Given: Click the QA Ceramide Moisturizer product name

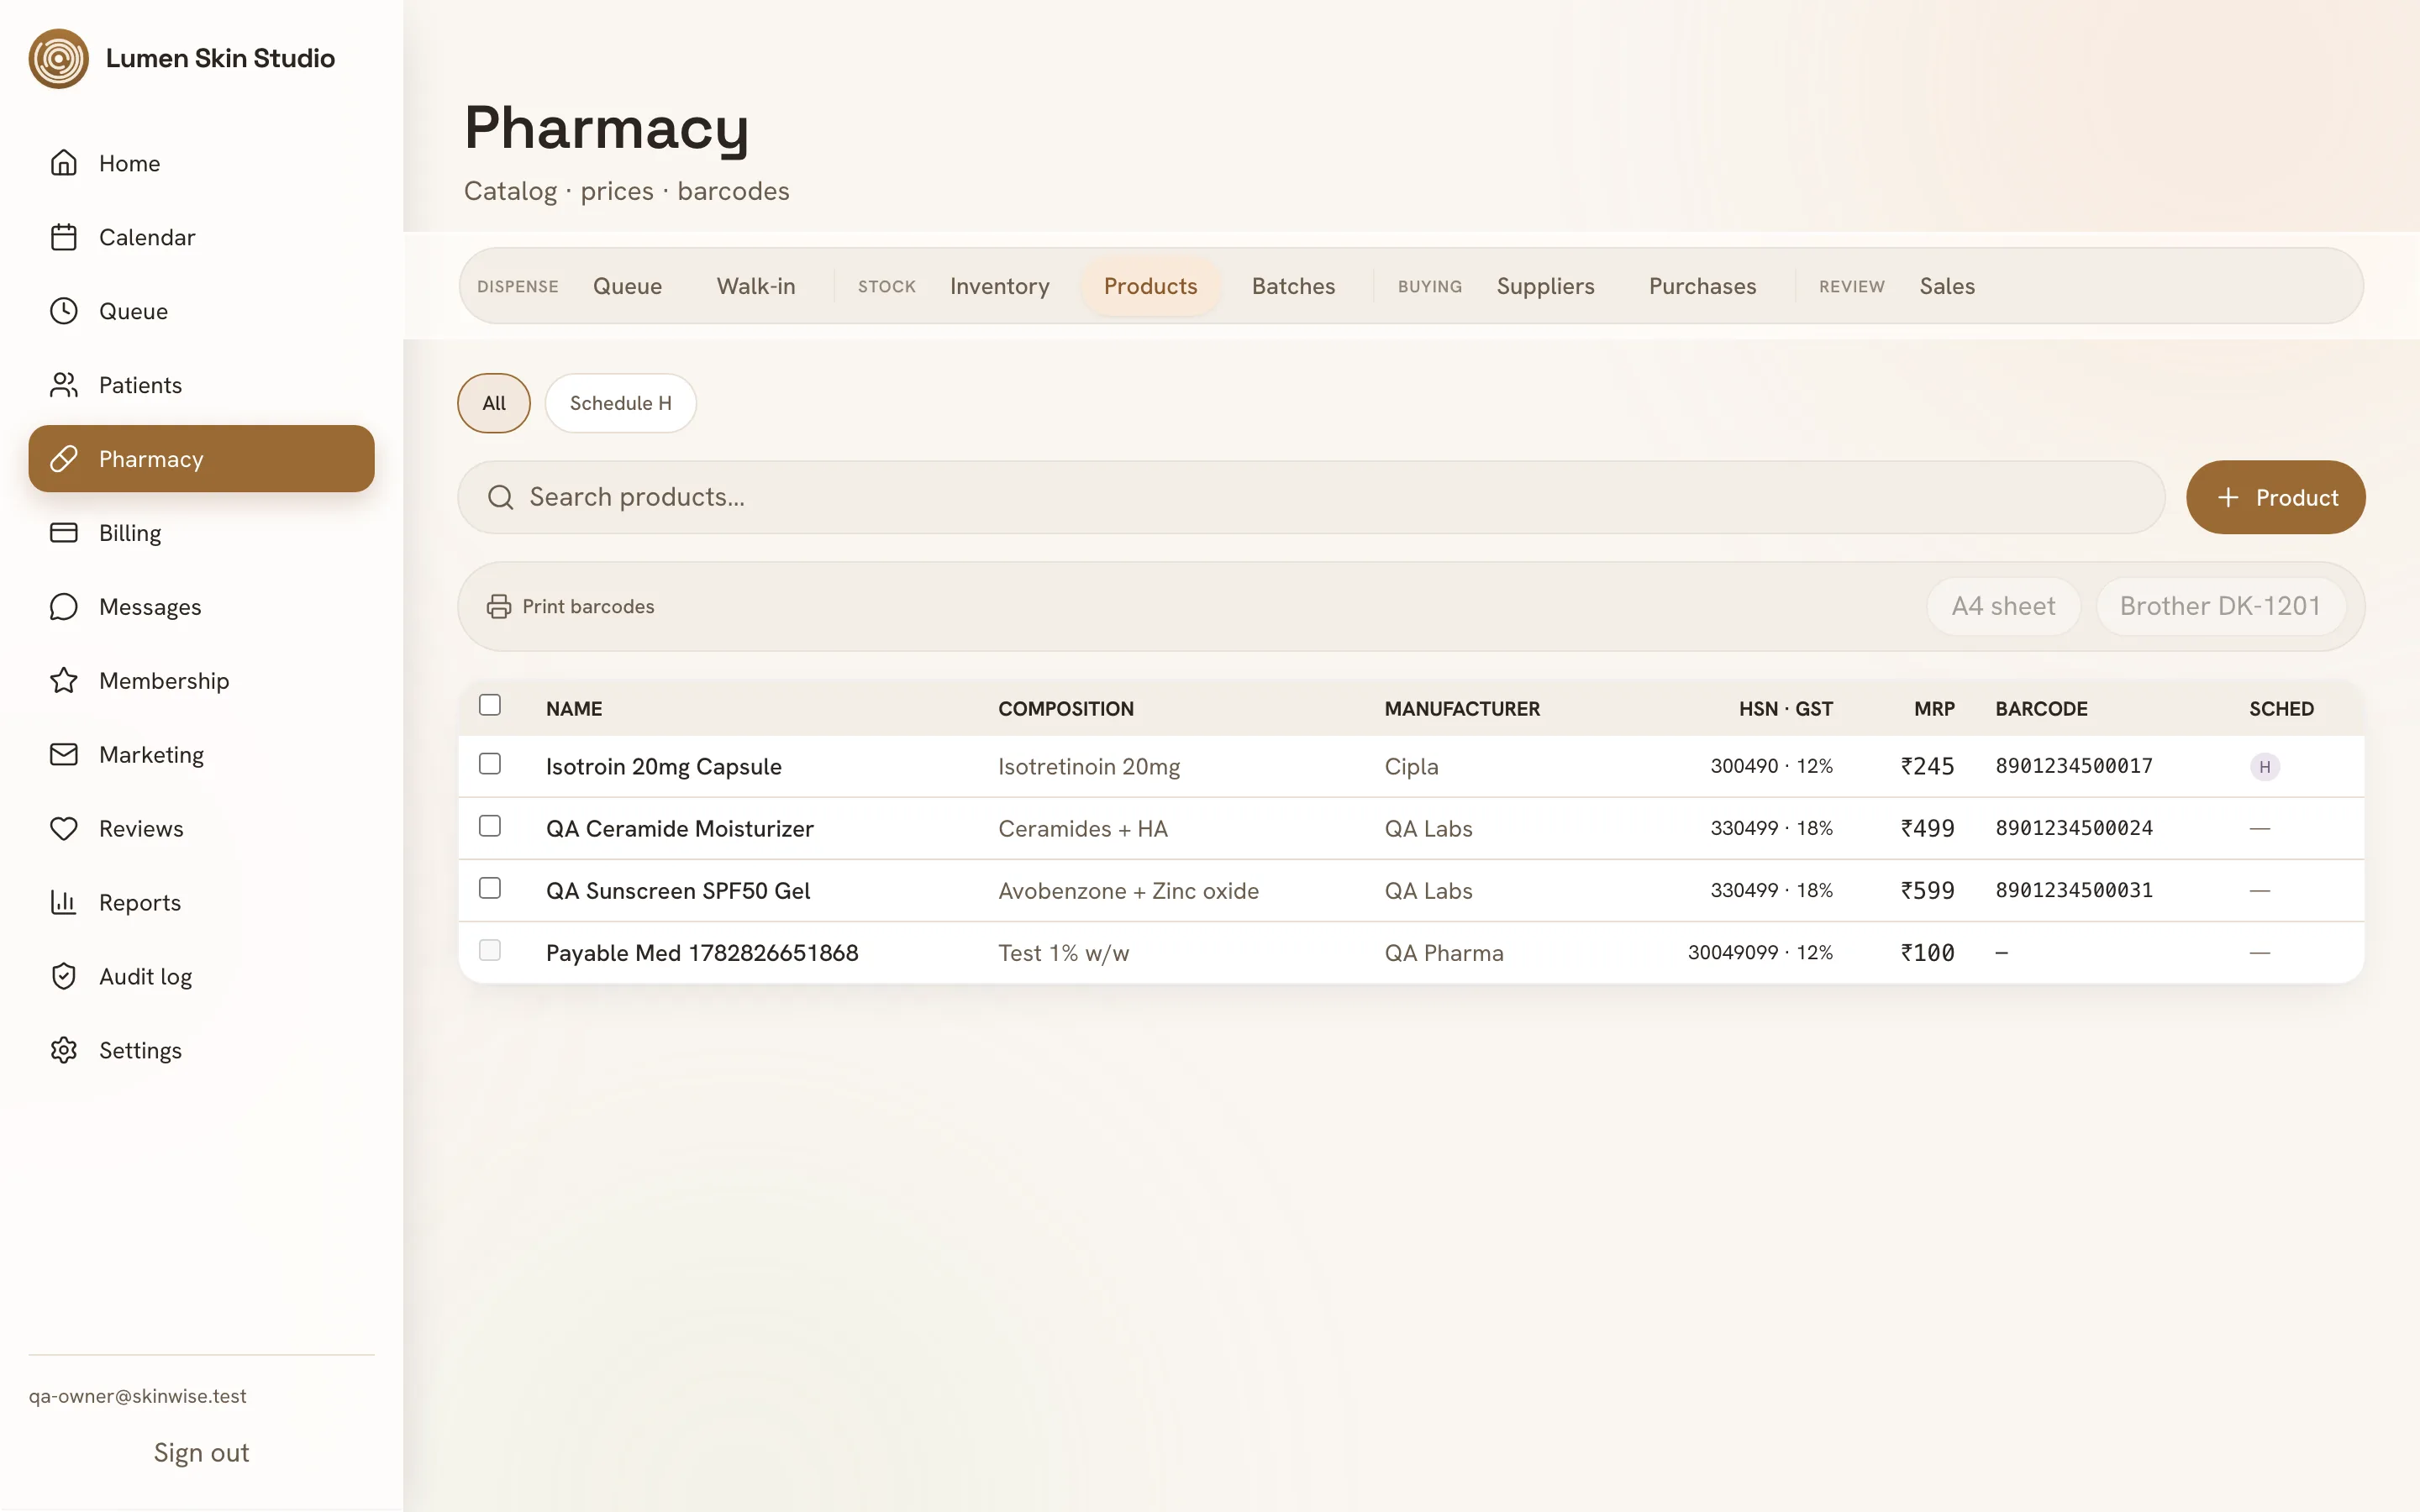Looking at the screenshot, I should (680, 829).
